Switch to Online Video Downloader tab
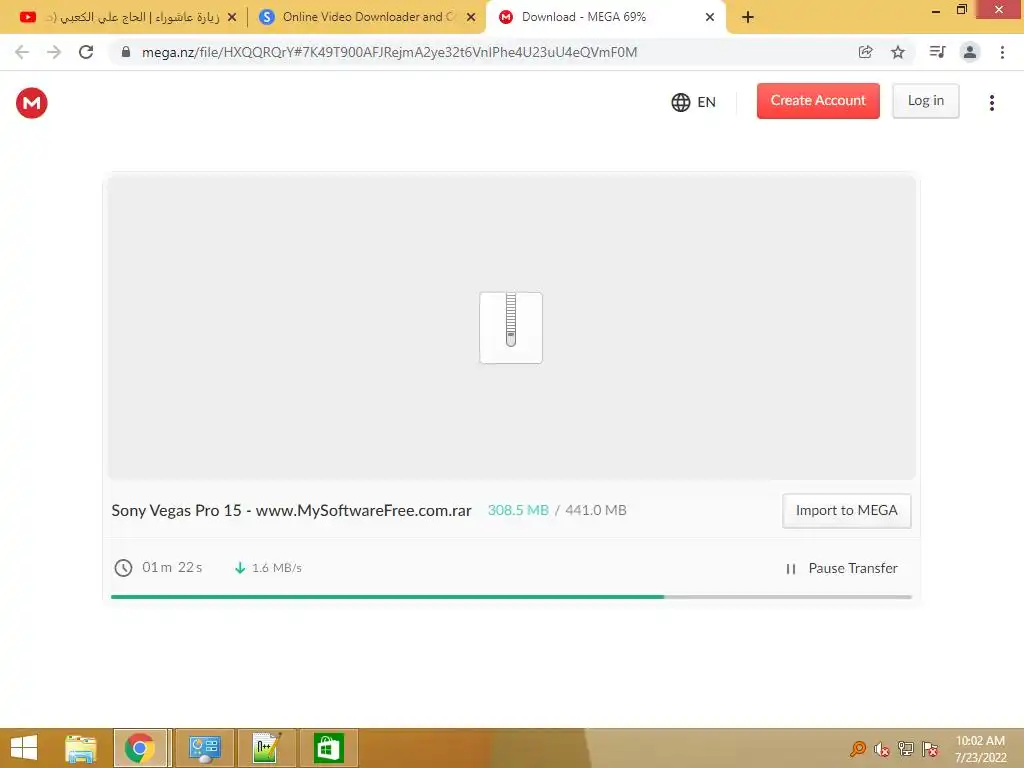This screenshot has height=768, width=1024. (366, 17)
